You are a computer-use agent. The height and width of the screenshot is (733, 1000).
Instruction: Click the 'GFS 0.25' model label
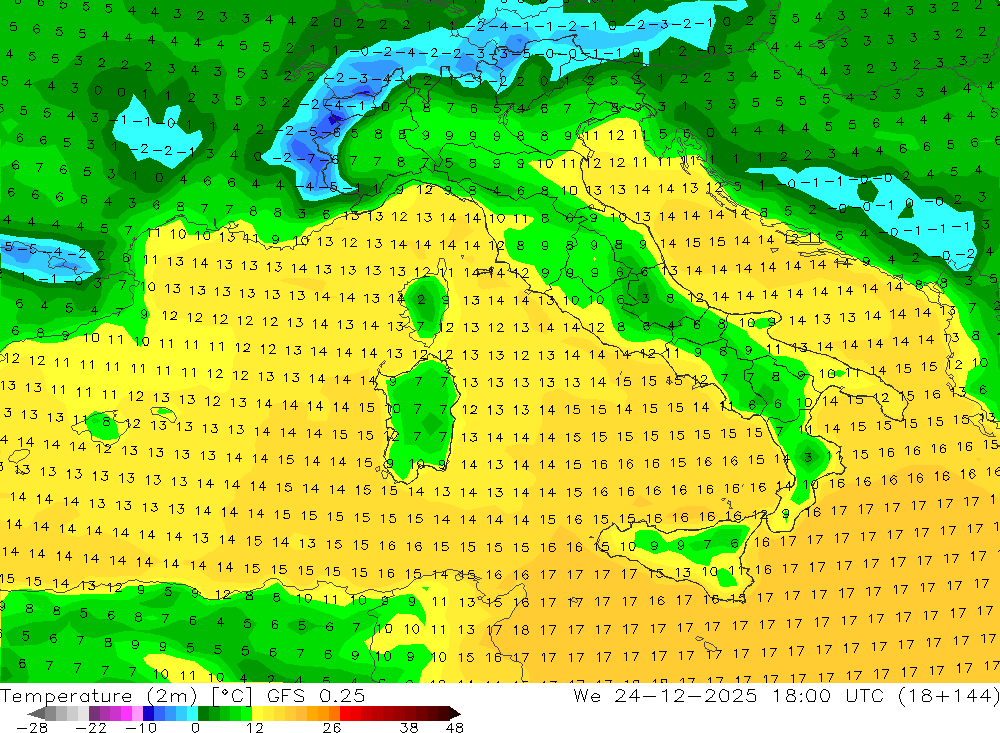[x=316, y=696]
